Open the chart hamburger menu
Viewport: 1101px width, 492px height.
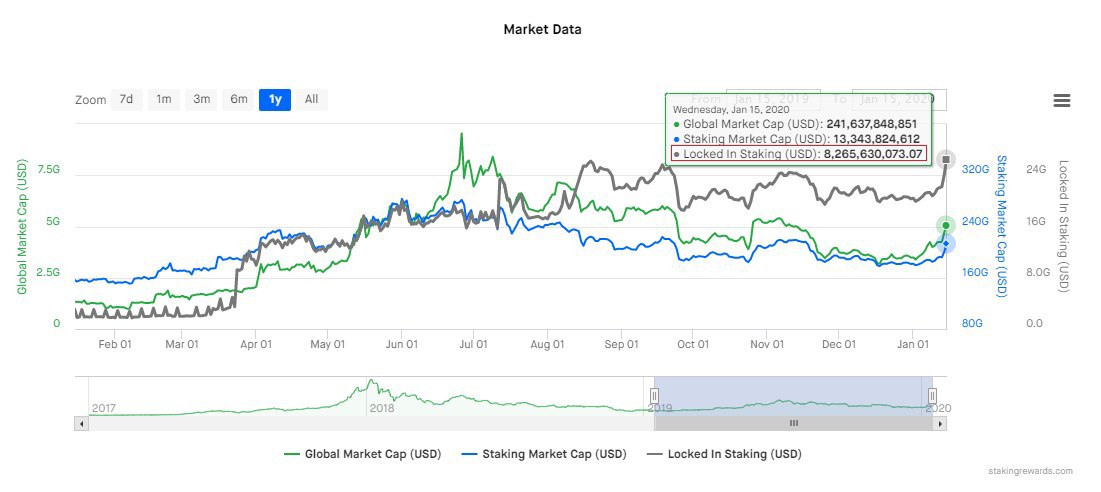1062,100
